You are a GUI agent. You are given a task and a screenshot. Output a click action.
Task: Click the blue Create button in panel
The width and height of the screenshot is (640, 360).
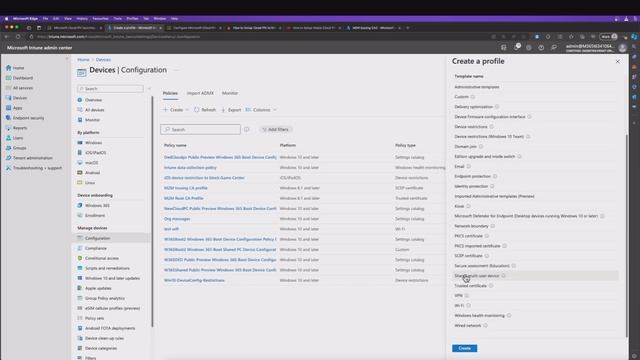click(x=464, y=348)
